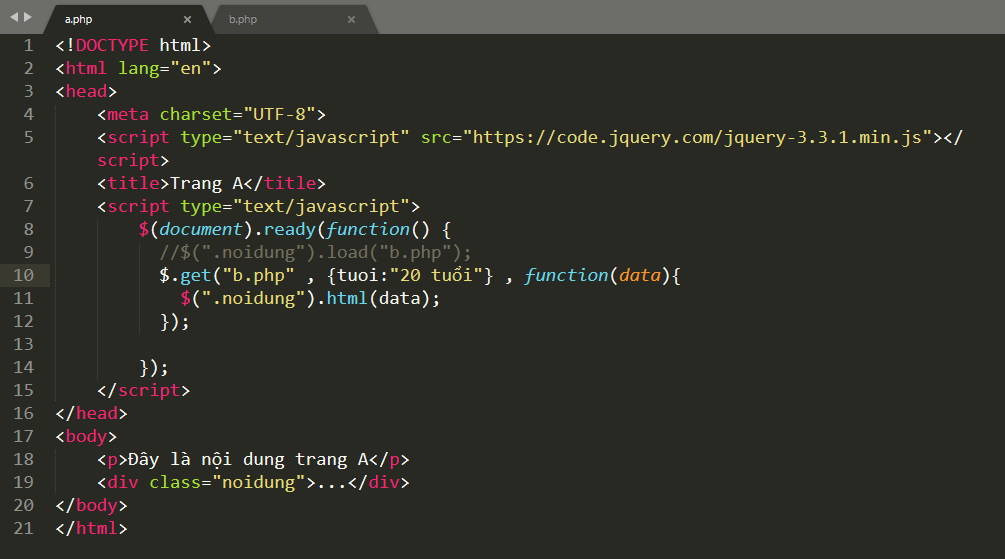The width and height of the screenshot is (1005, 559).
Task: Click the opening body tag on line 17
Action: pyautogui.click(x=87, y=437)
